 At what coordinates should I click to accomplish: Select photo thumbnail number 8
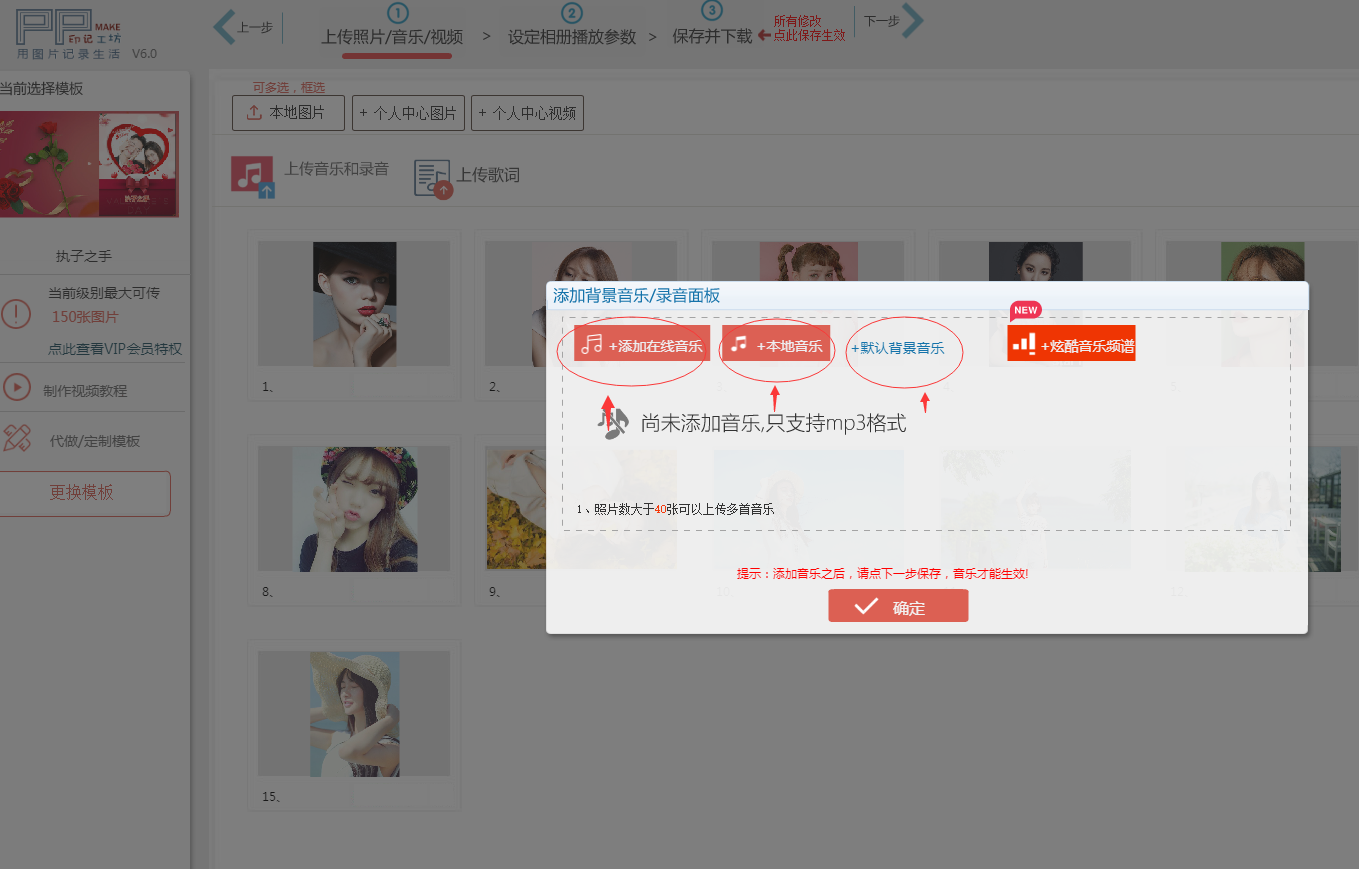[354, 509]
